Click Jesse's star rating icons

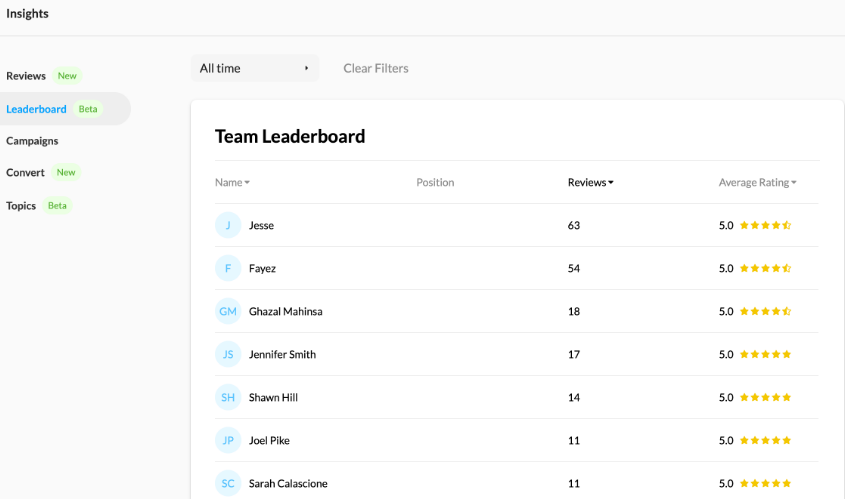765,225
